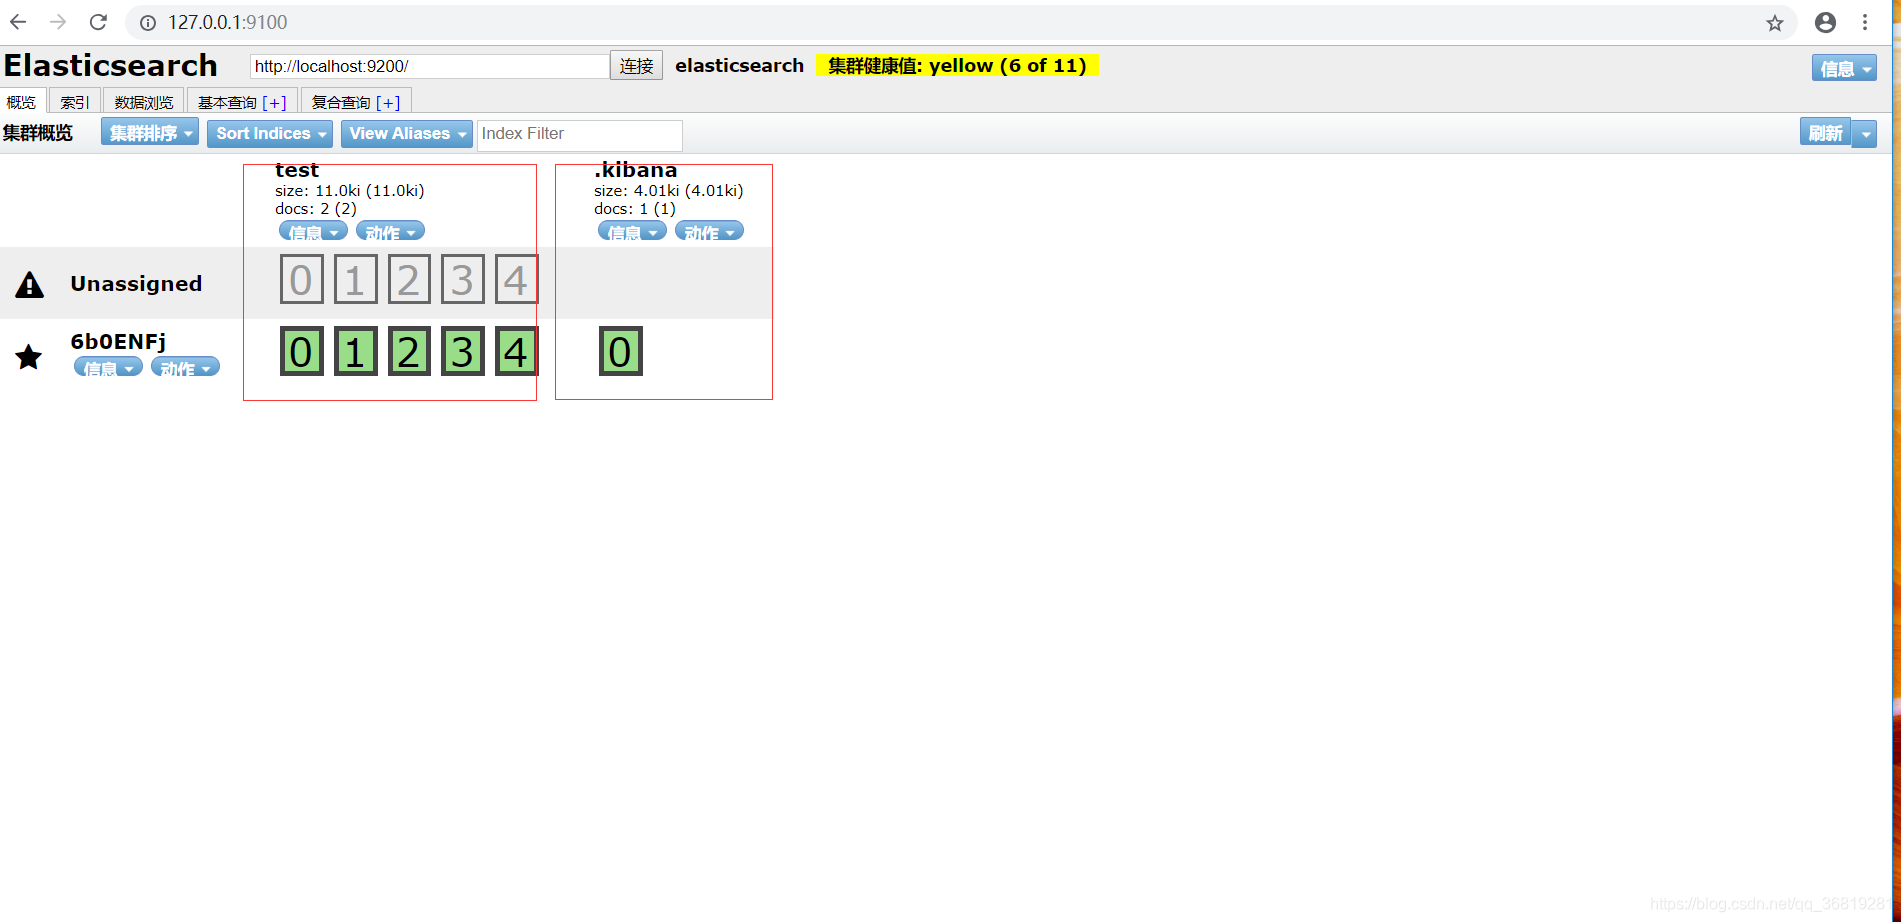Viewport: 1901px width, 922px height.
Task: Open 动作 dropdown for test index
Action: click(x=390, y=232)
